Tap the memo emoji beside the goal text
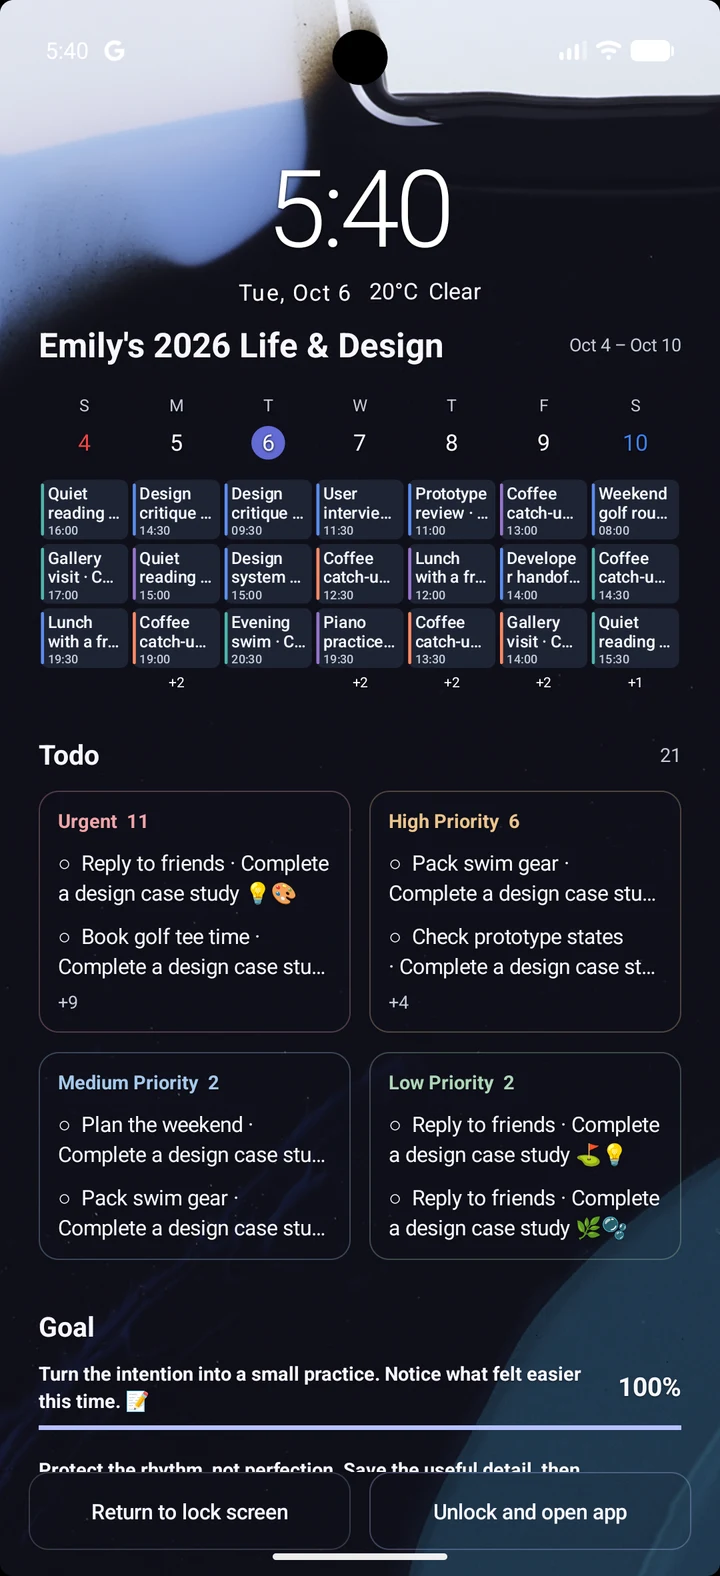720x1576 pixels. point(137,1401)
